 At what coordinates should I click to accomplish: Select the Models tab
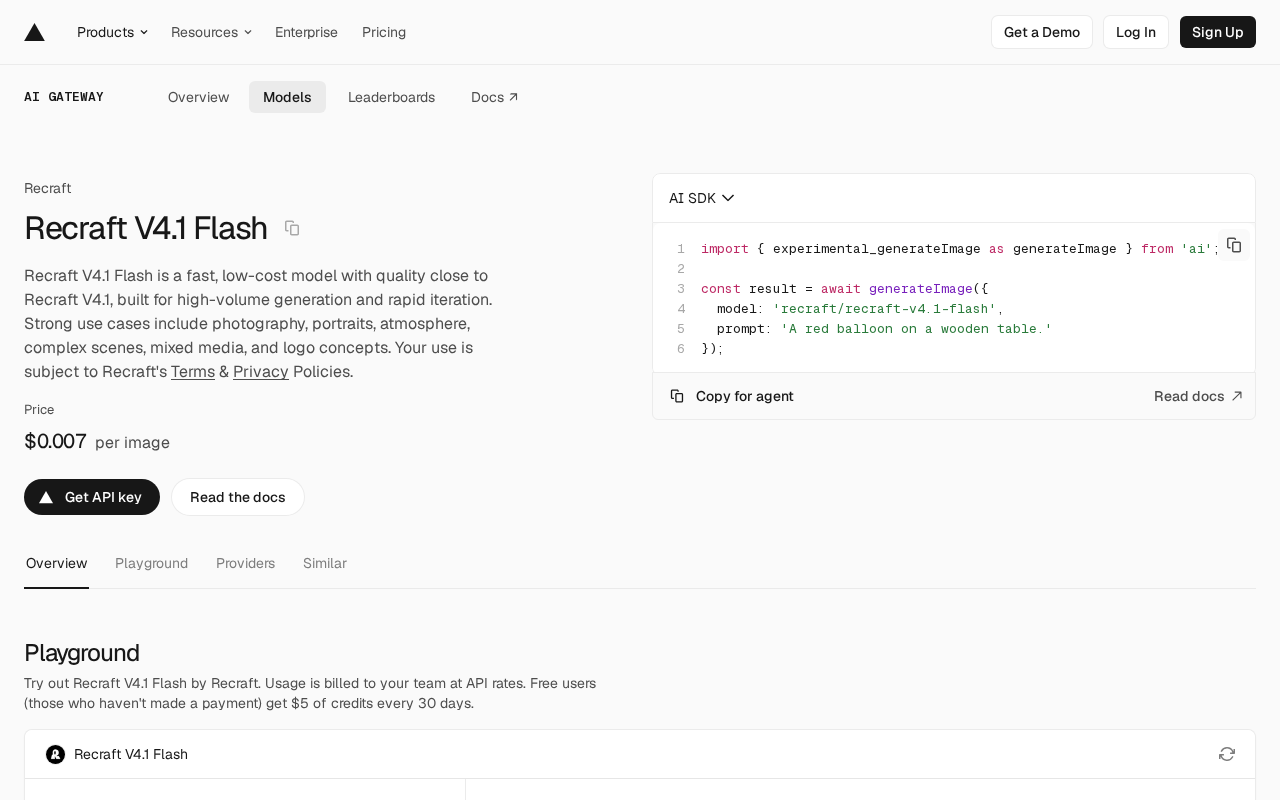(x=287, y=97)
